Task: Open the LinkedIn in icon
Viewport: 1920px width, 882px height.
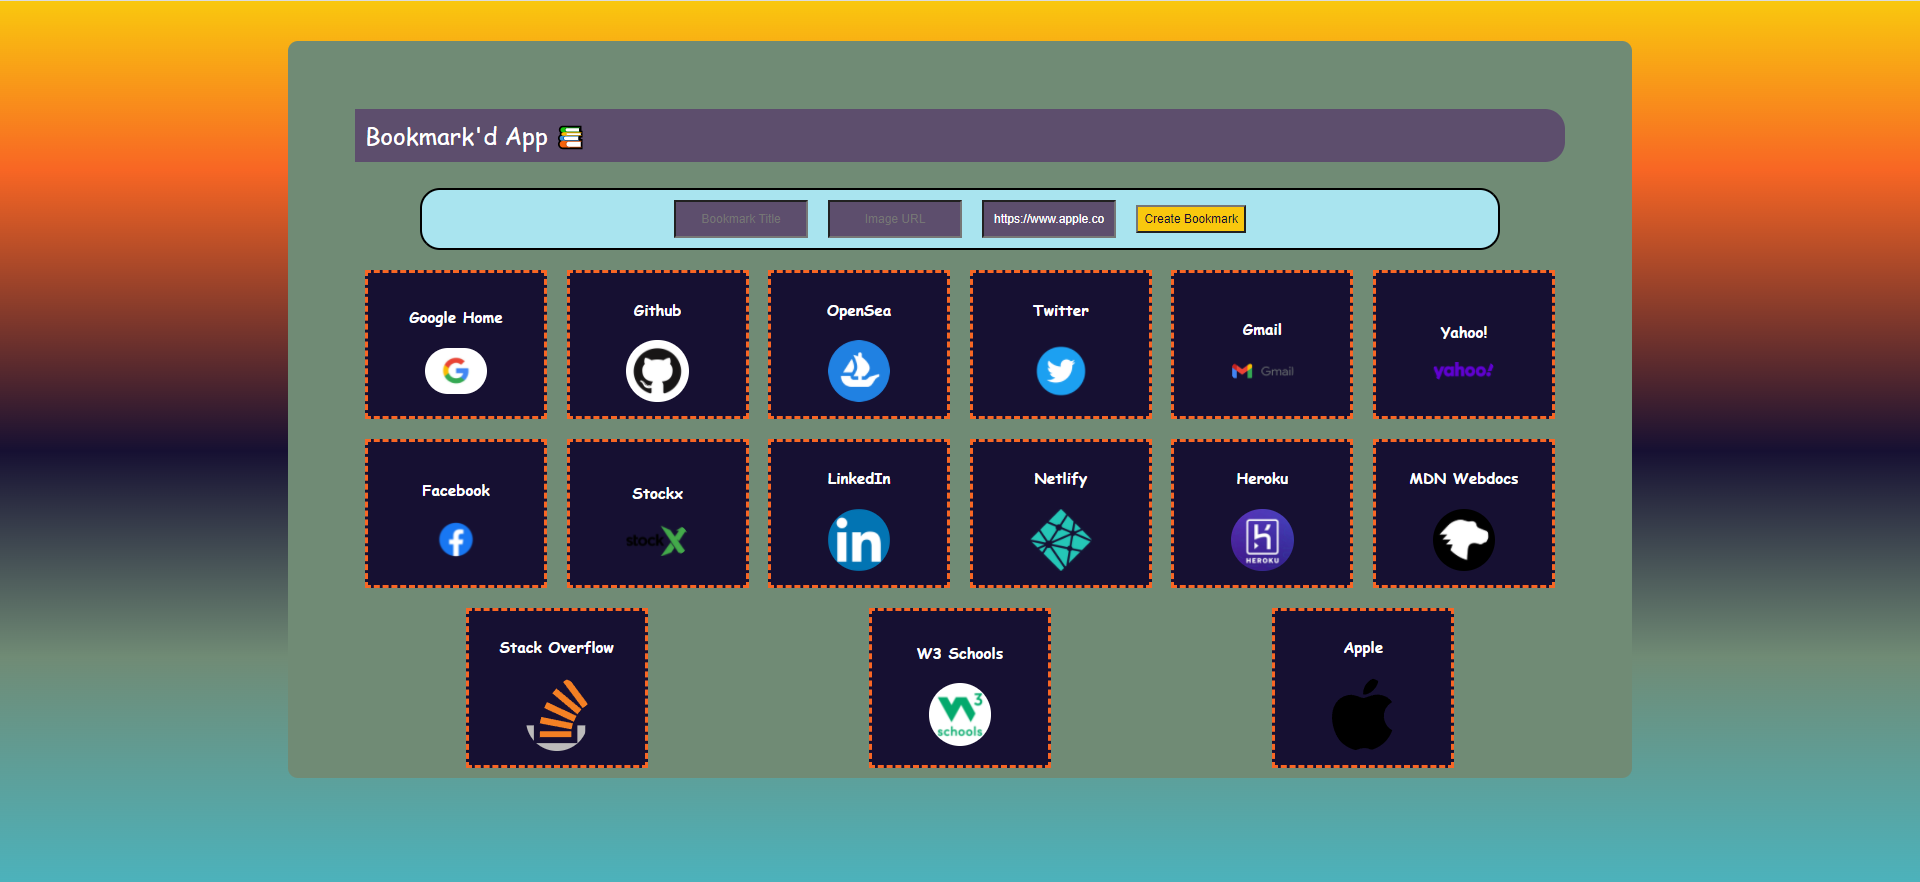Action: tap(859, 540)
